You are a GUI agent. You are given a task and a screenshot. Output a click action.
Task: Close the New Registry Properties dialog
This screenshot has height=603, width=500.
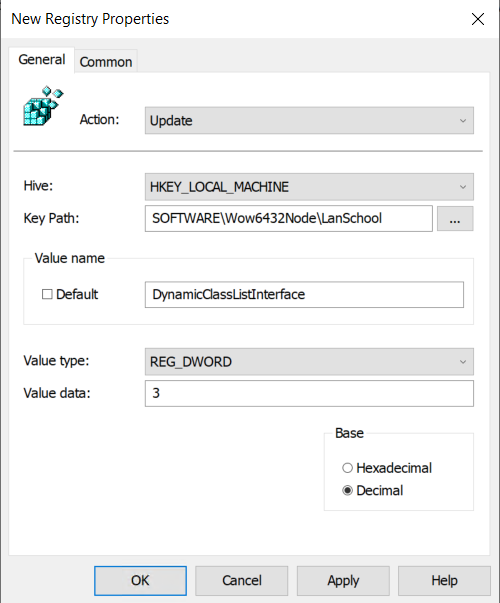(478, 19)
